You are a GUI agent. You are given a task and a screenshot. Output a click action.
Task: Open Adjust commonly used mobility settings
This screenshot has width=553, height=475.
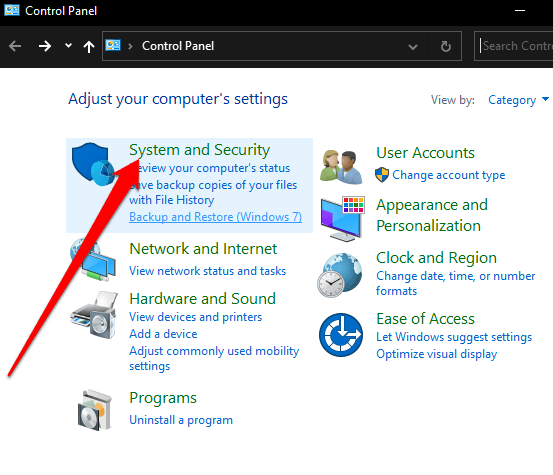pos(214,358)
